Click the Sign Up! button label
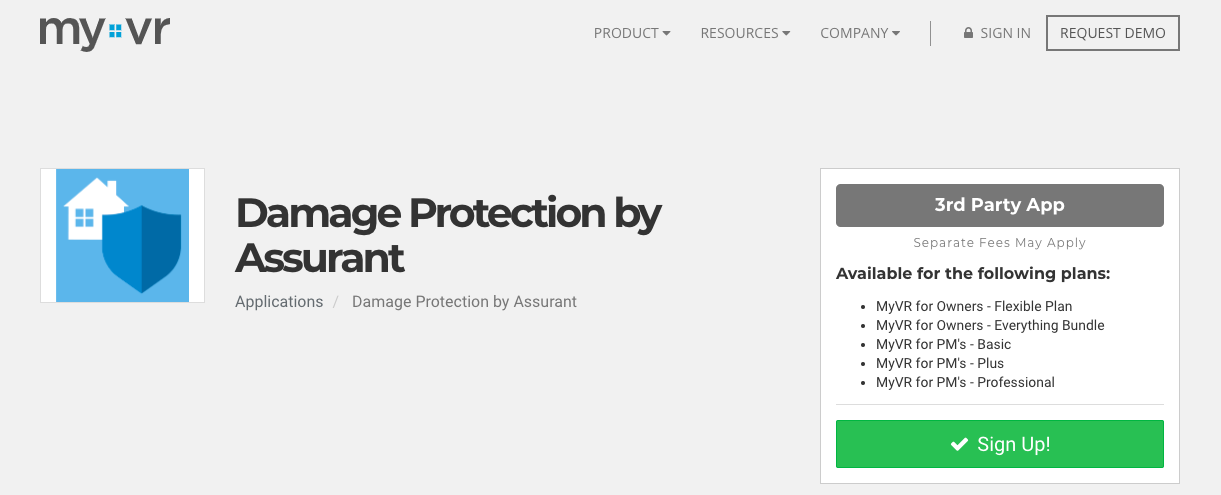Screen dimensions: 1221x495 [1013, 444]
